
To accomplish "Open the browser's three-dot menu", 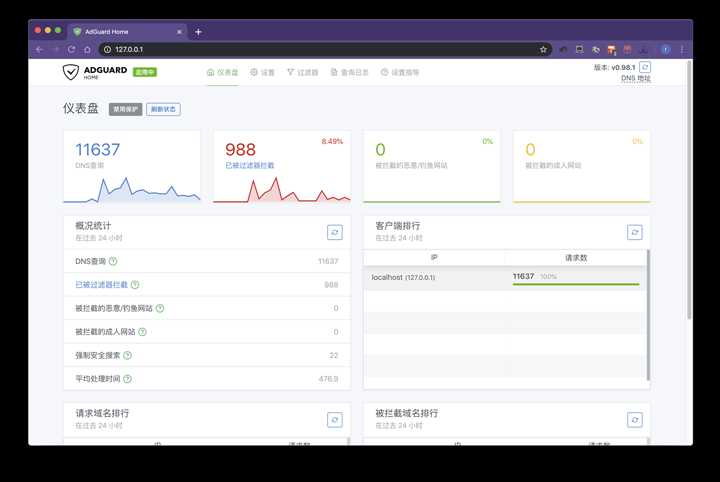I will pos(682,50).
